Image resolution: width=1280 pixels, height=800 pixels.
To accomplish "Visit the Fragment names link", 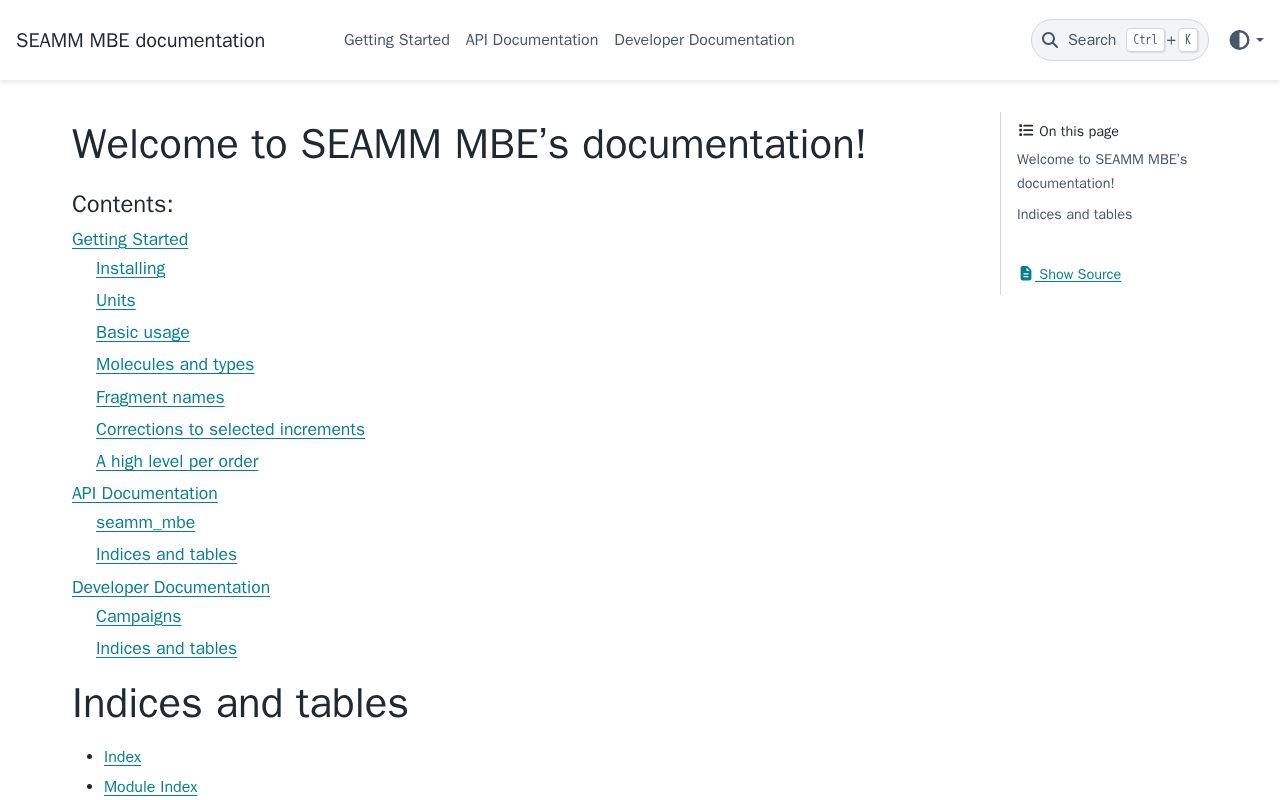I will (x=160, y=397).
